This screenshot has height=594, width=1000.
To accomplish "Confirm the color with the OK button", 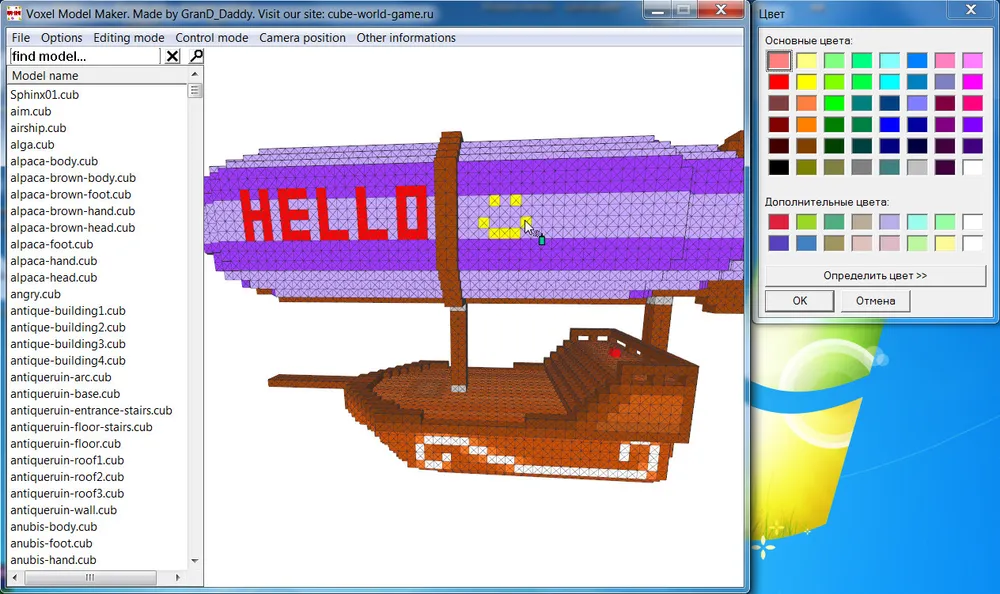I will point(799,300).
